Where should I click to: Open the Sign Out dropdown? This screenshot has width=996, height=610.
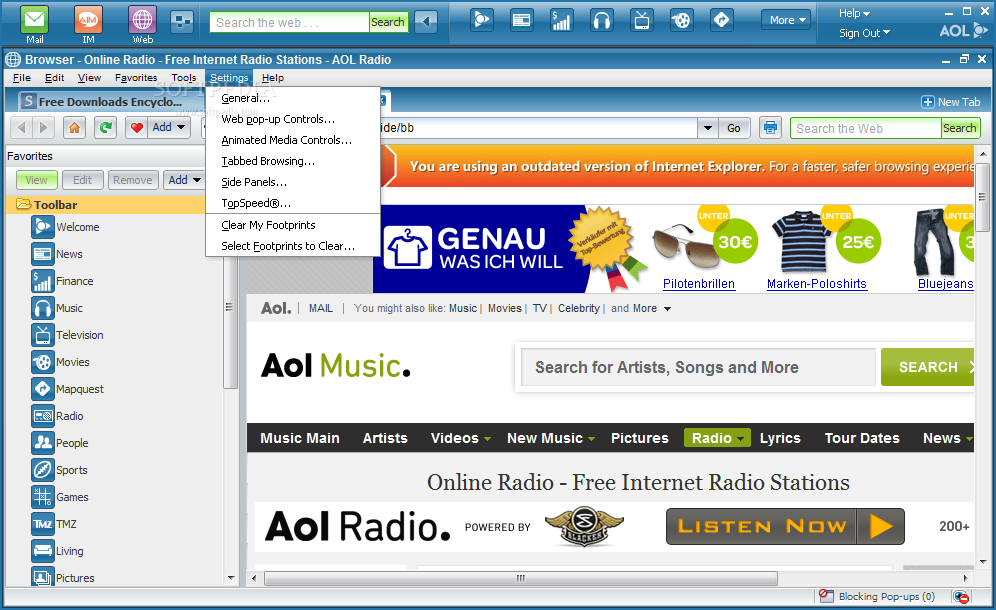864,33
